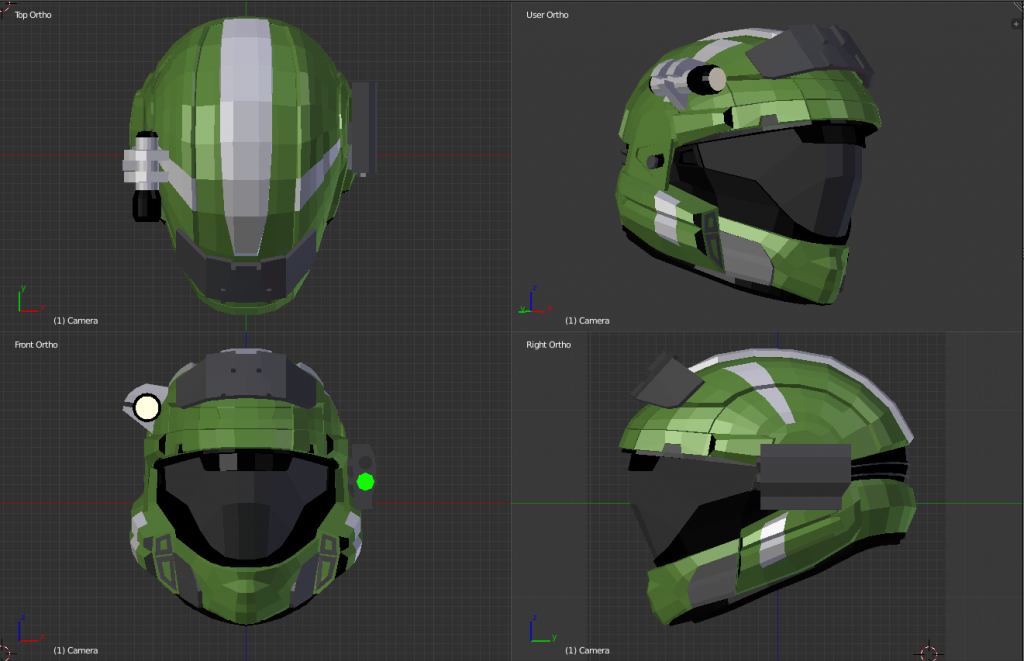Click the (1) Camera label in Front Ortho view

coord(76,651)
